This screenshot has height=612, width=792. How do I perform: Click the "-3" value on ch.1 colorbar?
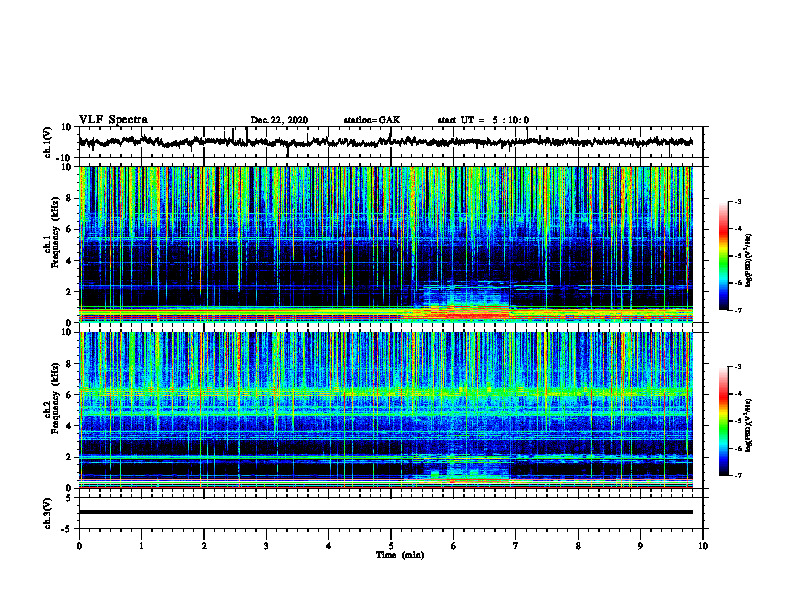[738, 201]
